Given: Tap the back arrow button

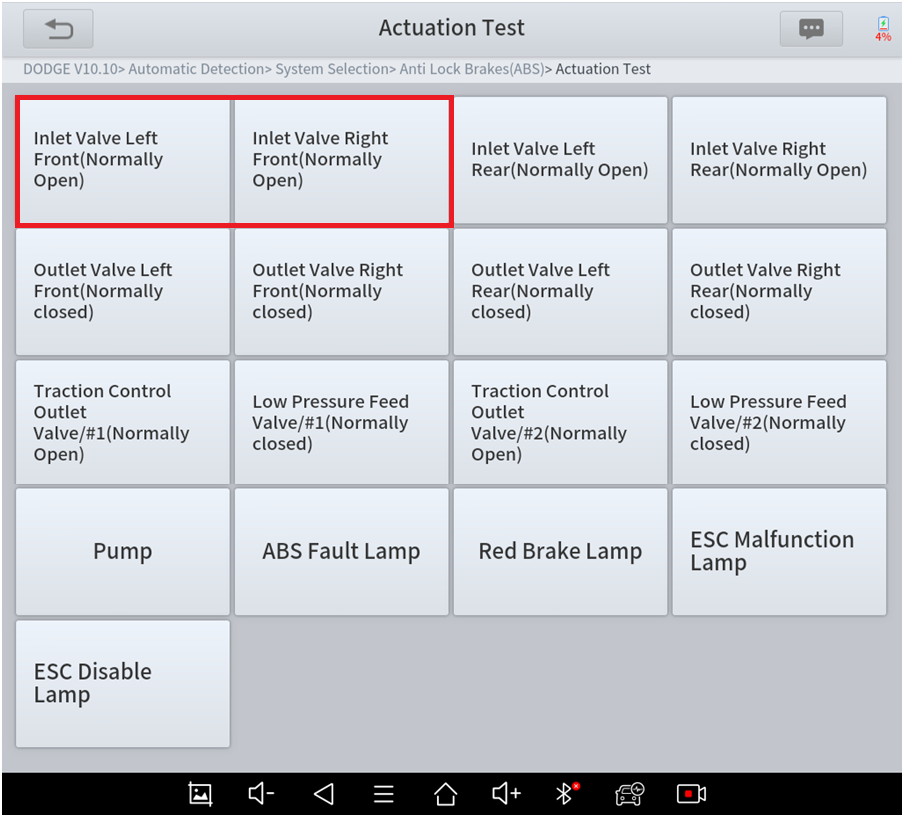Looking at the screenshot, I should [x=58, y=29].
